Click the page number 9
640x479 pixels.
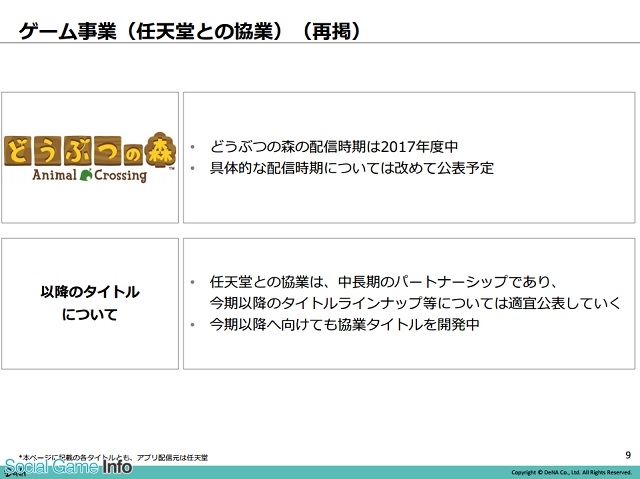click(x=628, y=455)
